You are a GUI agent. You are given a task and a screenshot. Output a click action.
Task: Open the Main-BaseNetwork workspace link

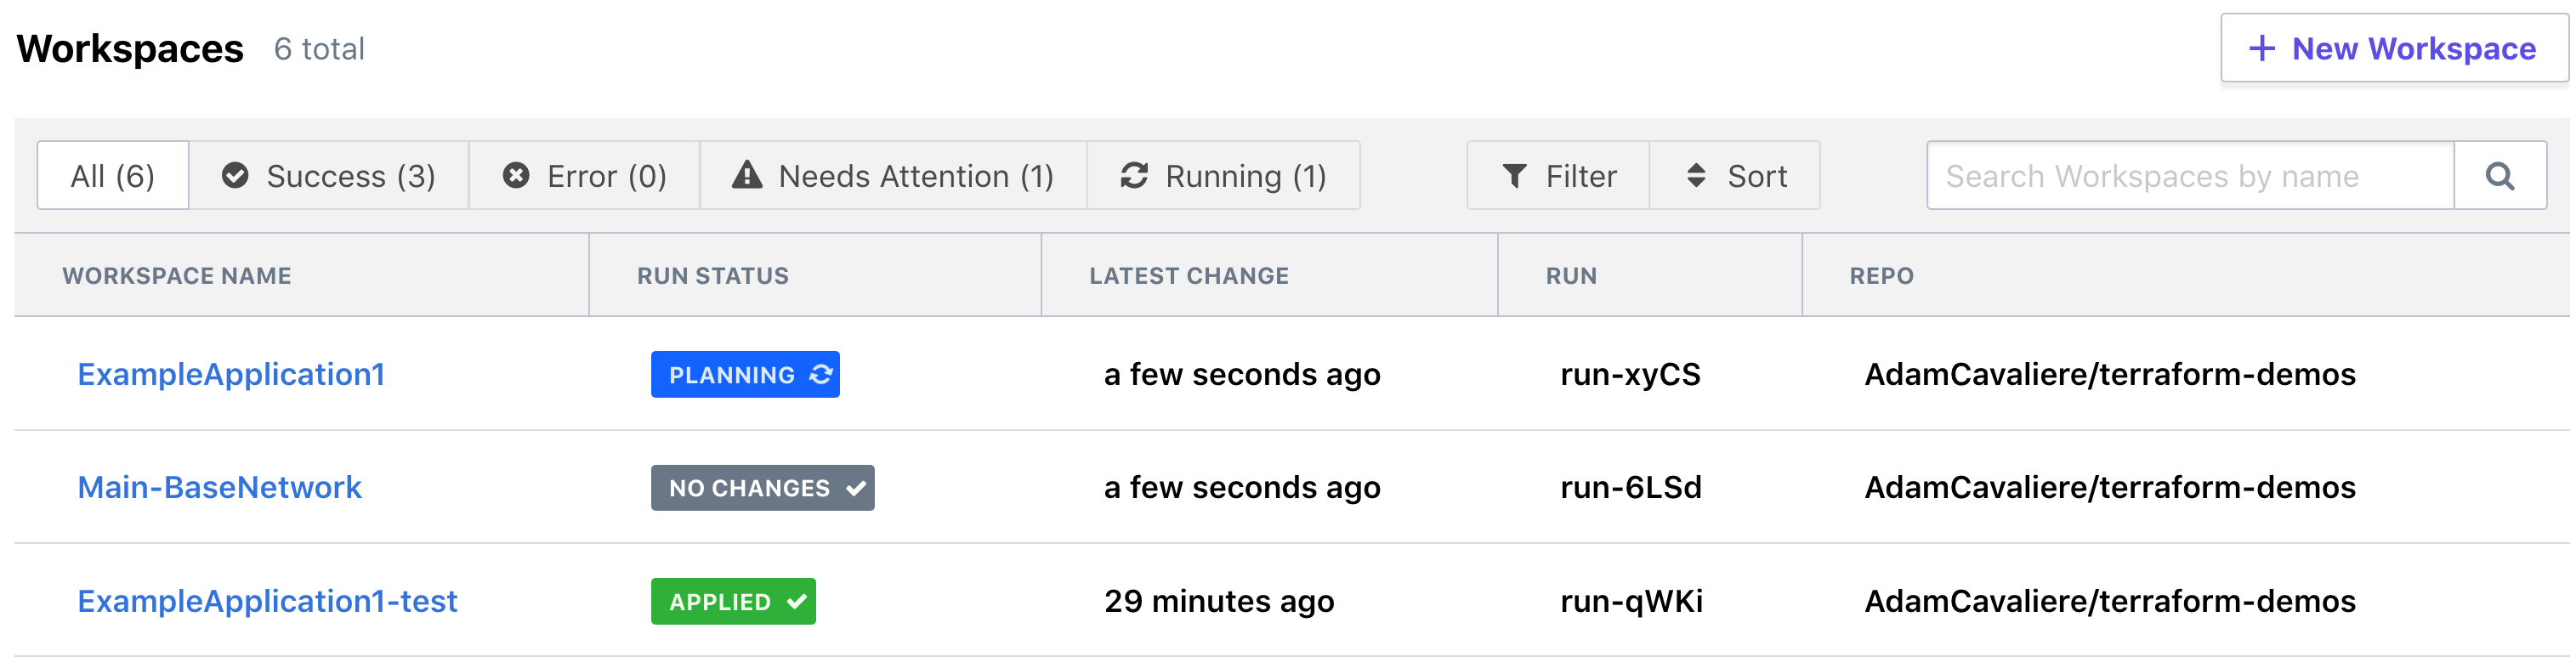tap(220, 487)
